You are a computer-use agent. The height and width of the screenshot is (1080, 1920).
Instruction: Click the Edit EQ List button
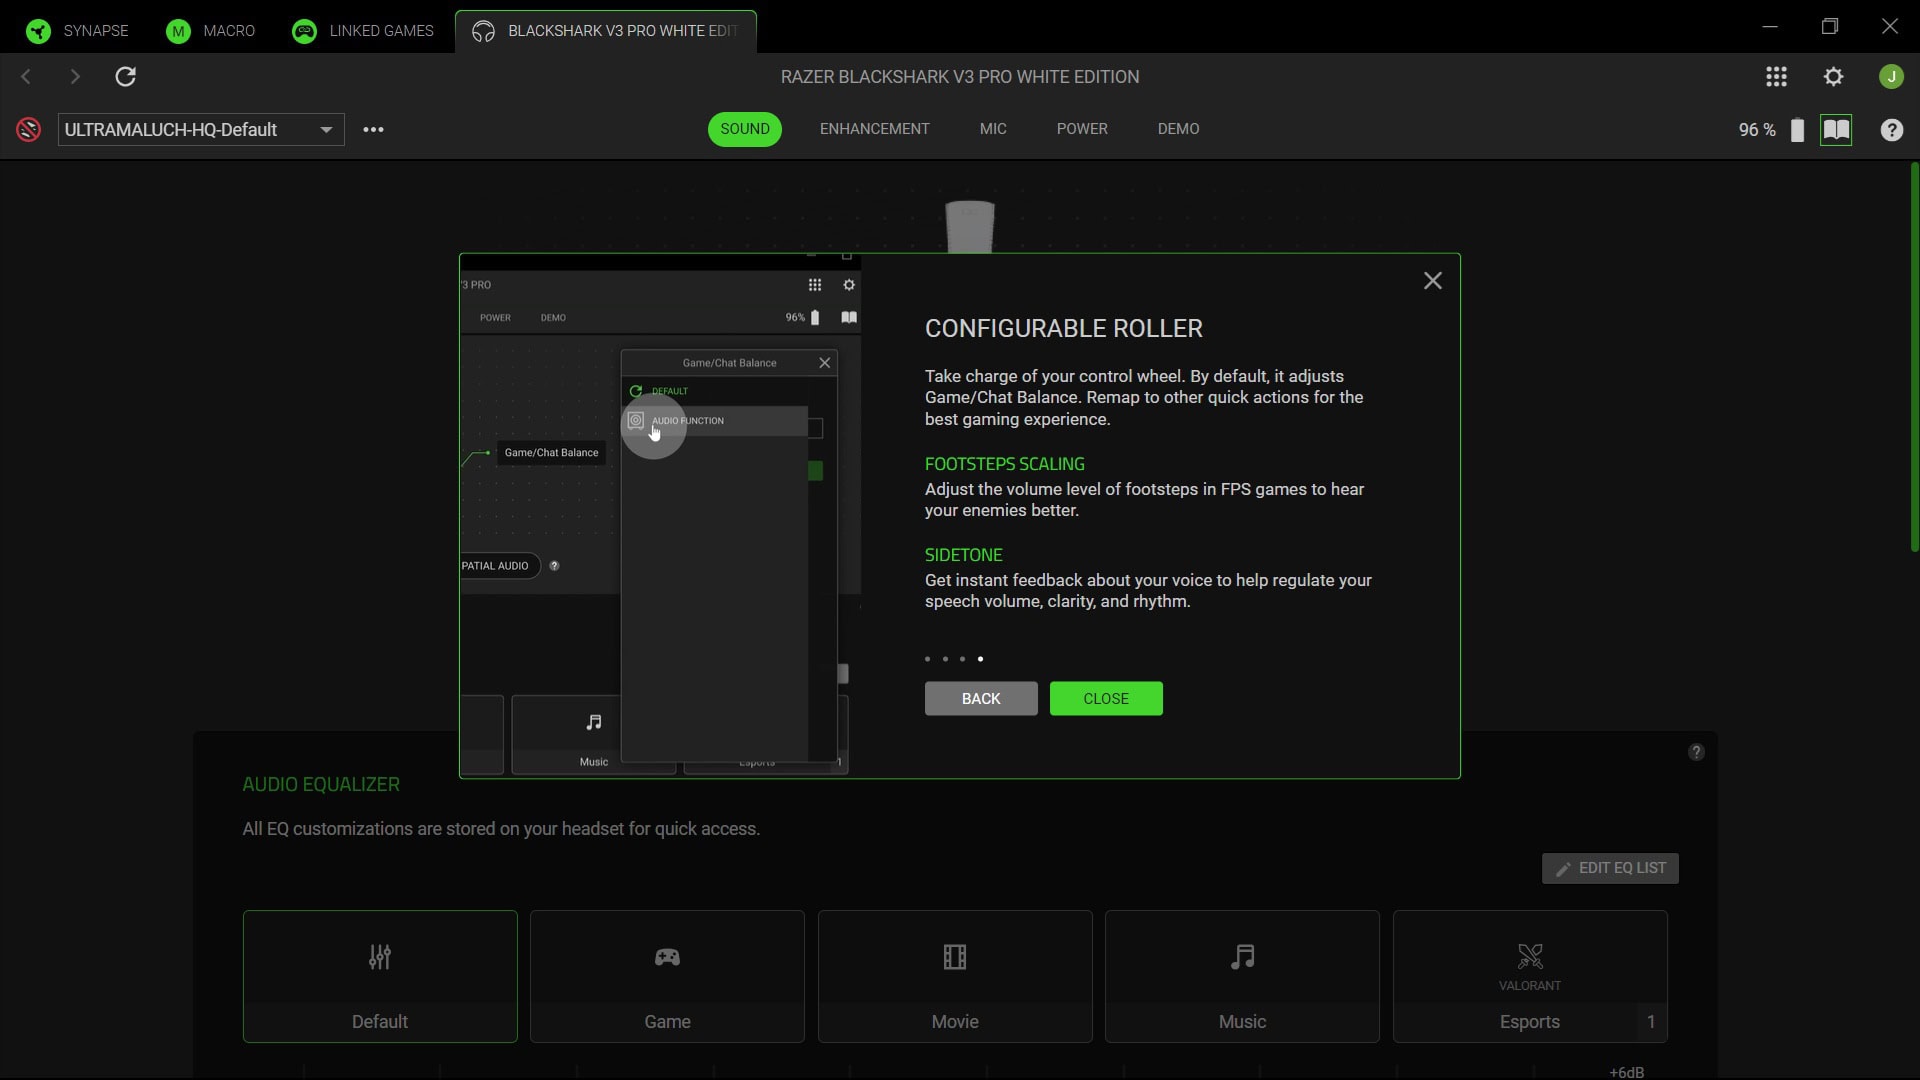point(1610,868)
